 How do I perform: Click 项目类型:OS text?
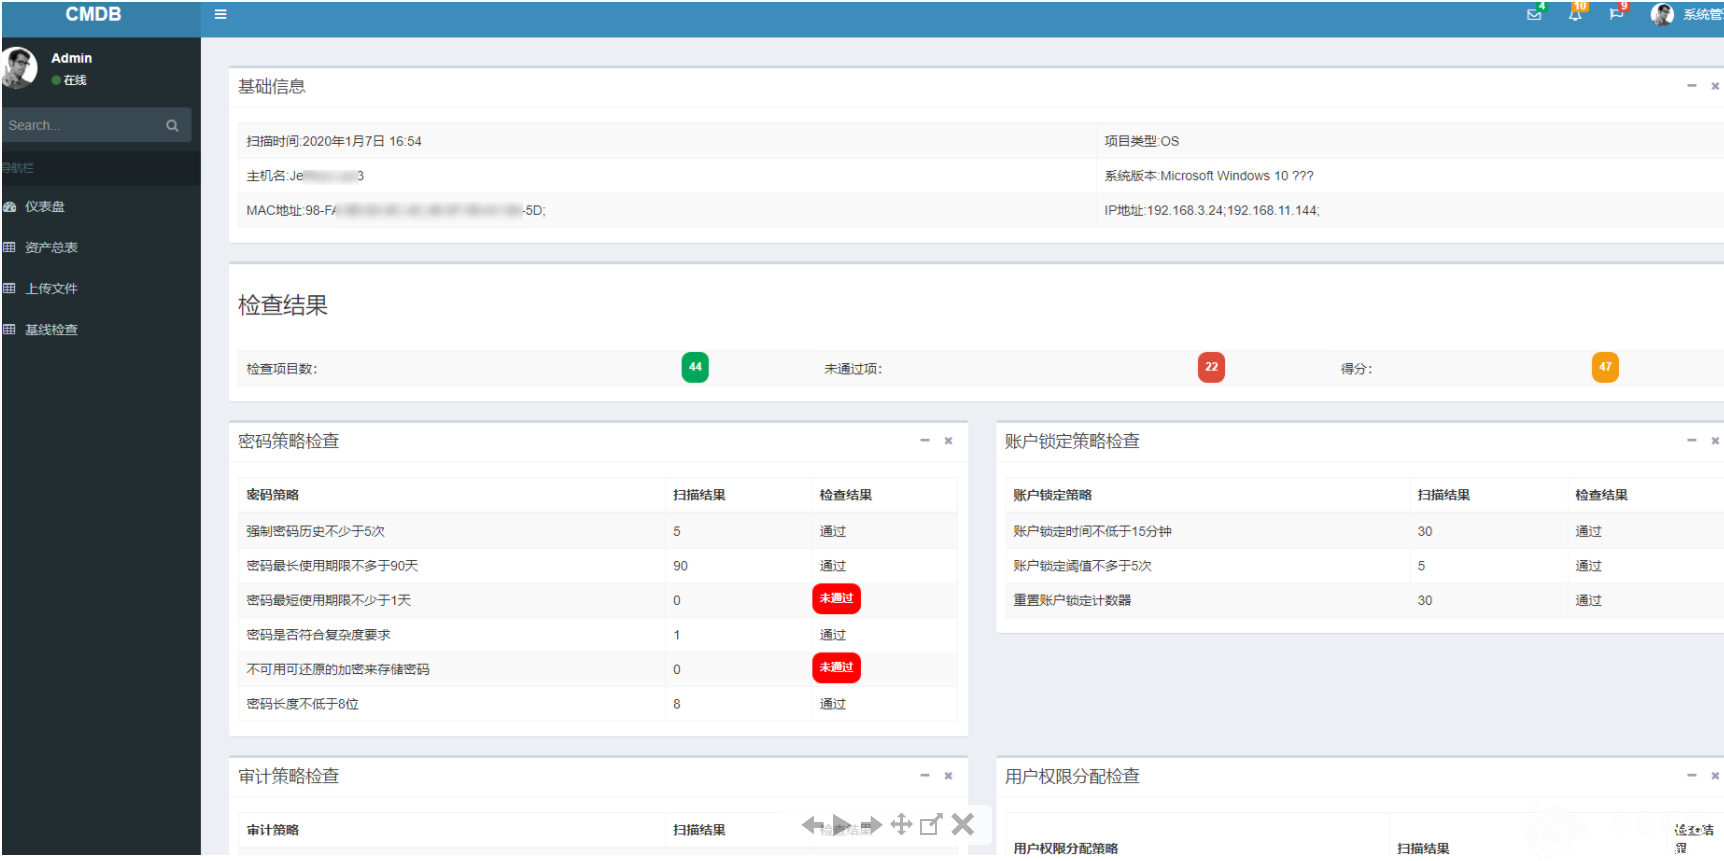click(x=1141, y=142)
